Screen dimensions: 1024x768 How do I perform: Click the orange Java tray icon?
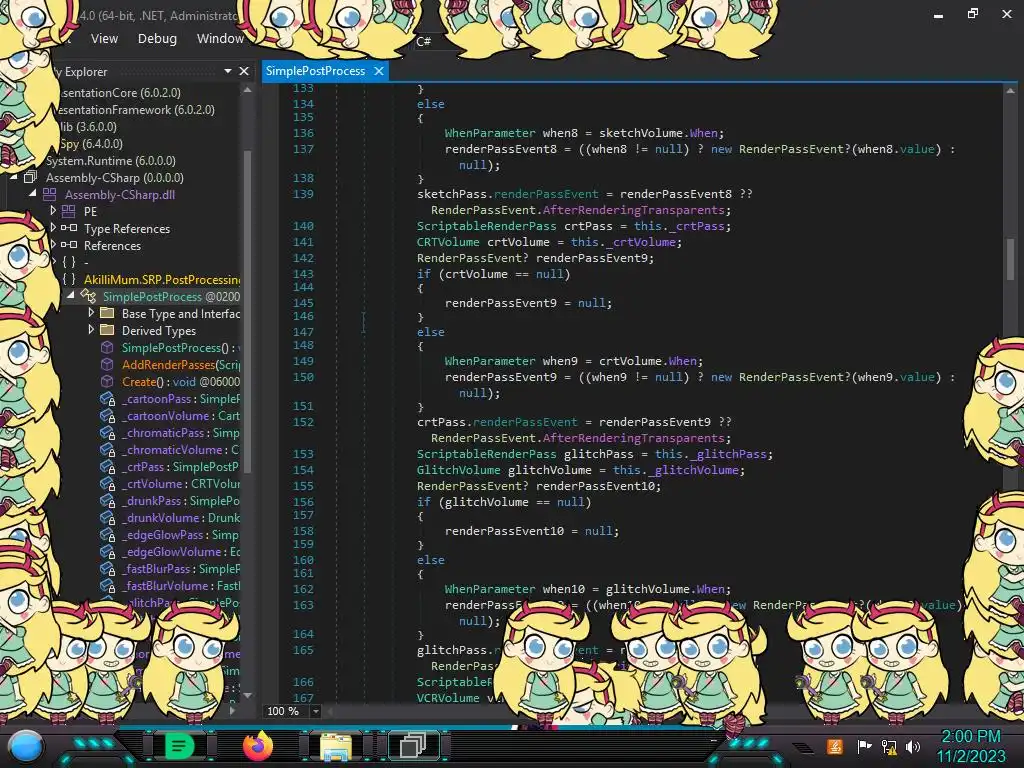835,746
